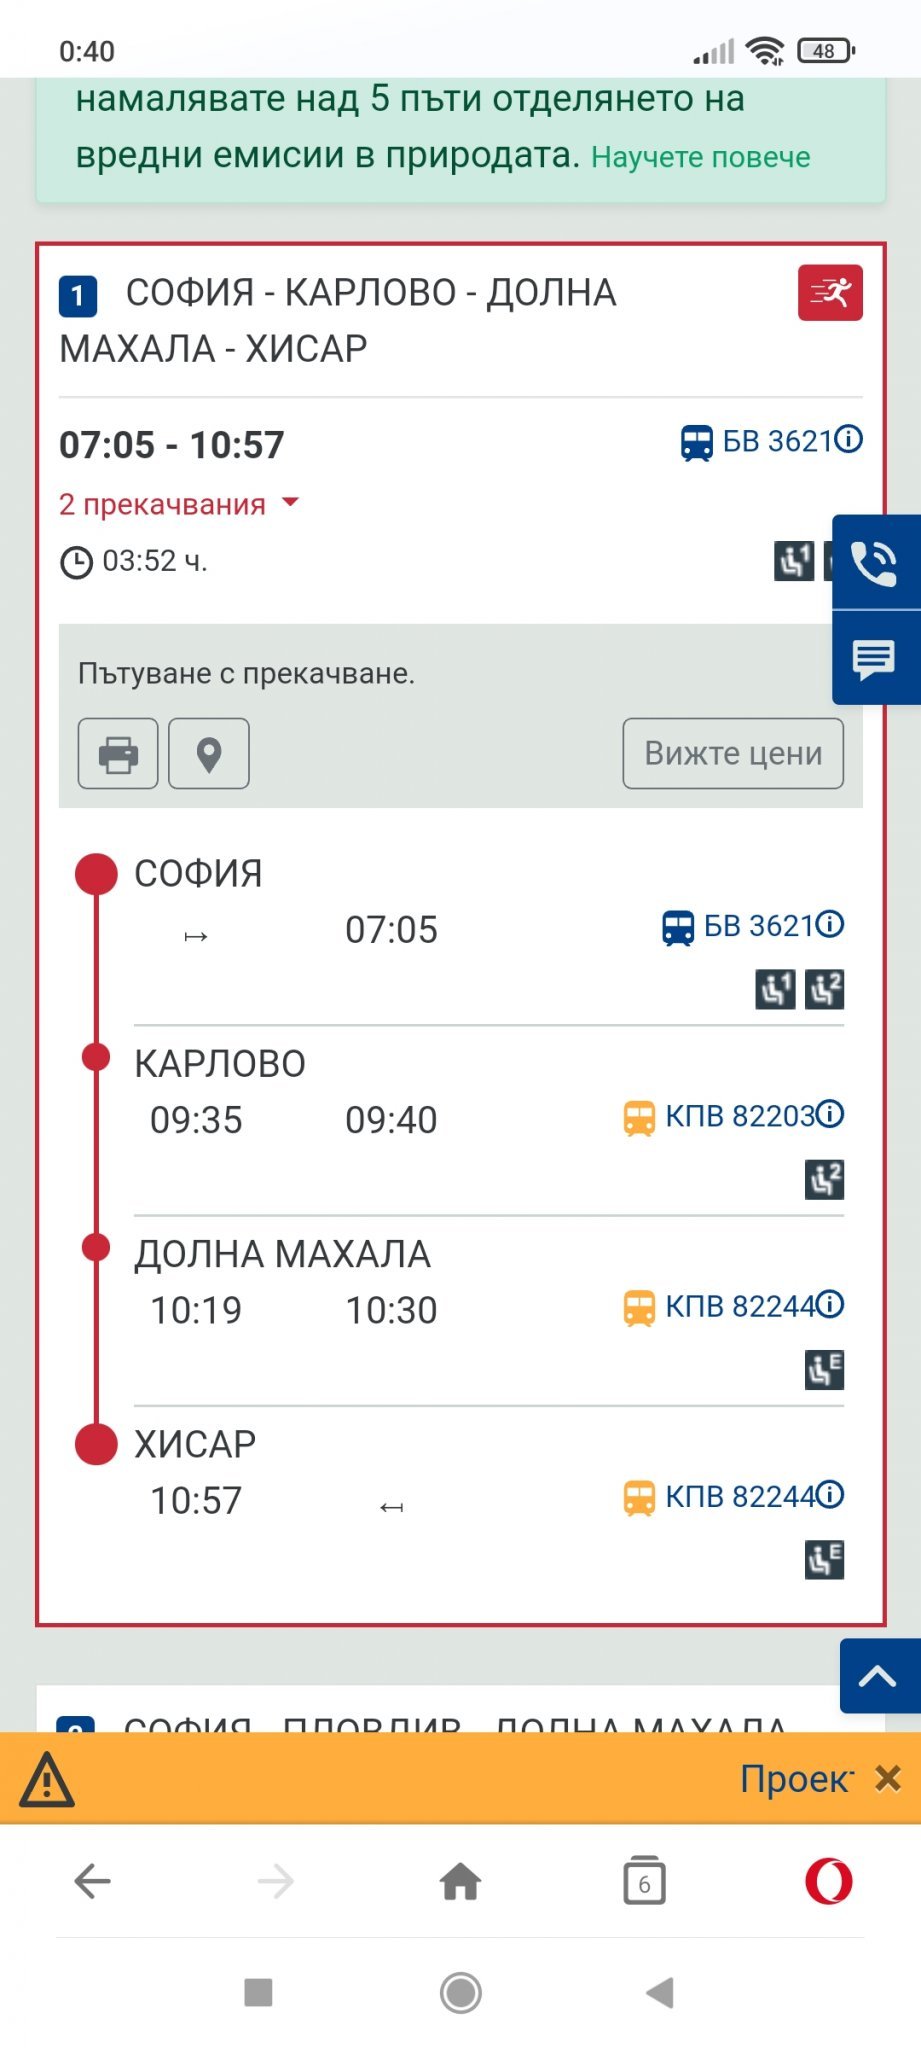Open the chat message side button

(x=874, y=659)
